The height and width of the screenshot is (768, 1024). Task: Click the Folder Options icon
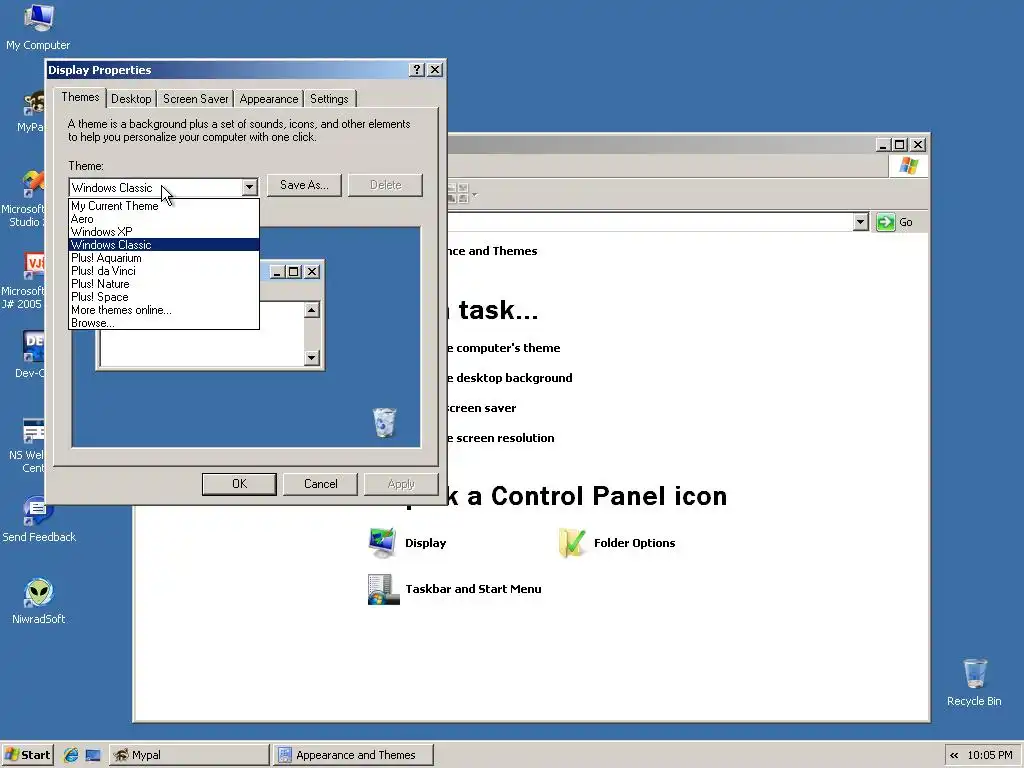[572, 543]
